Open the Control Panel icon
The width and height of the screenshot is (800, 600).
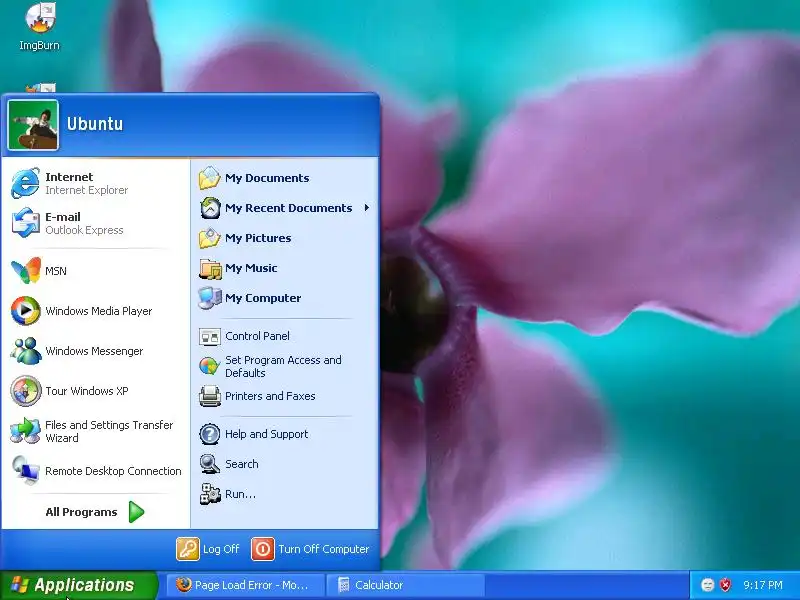(x=210, y=337)
